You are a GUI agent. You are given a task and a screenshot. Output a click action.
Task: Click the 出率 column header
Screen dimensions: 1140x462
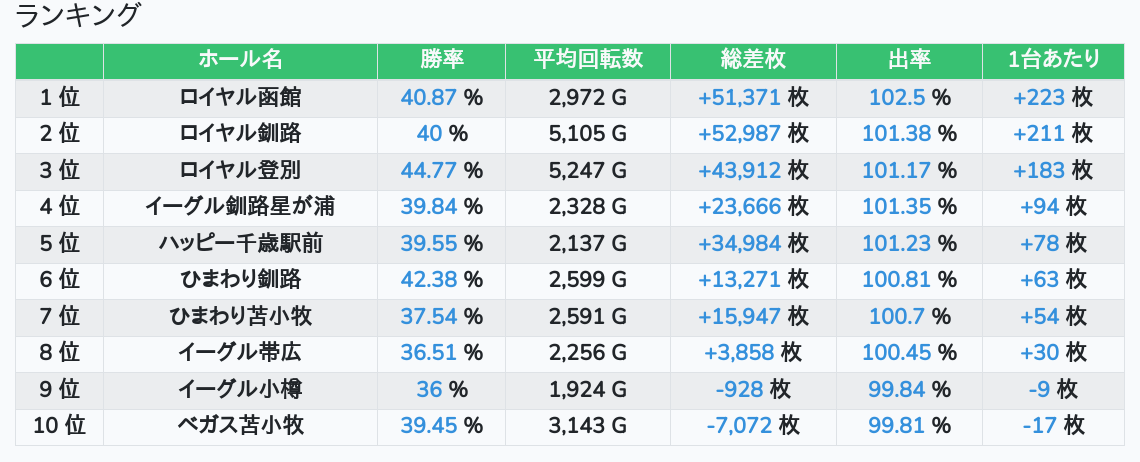909,60
